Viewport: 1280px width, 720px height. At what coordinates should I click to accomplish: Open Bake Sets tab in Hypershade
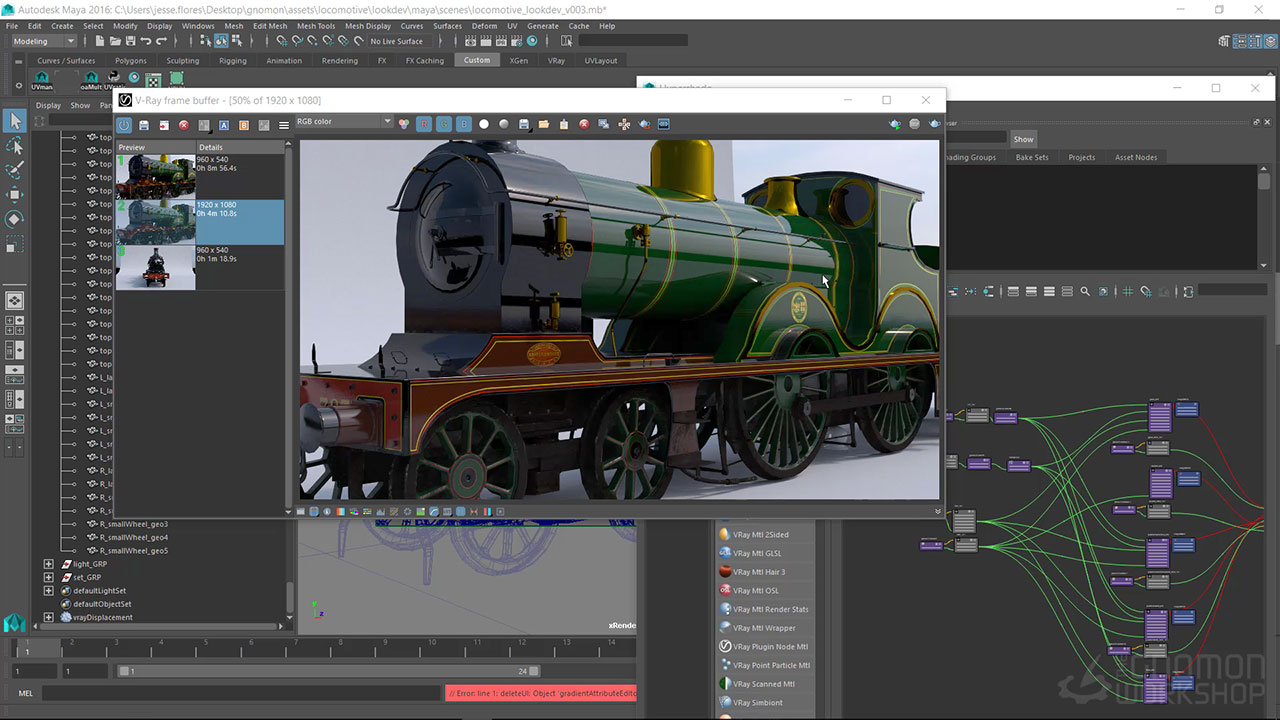point(1032,157)
